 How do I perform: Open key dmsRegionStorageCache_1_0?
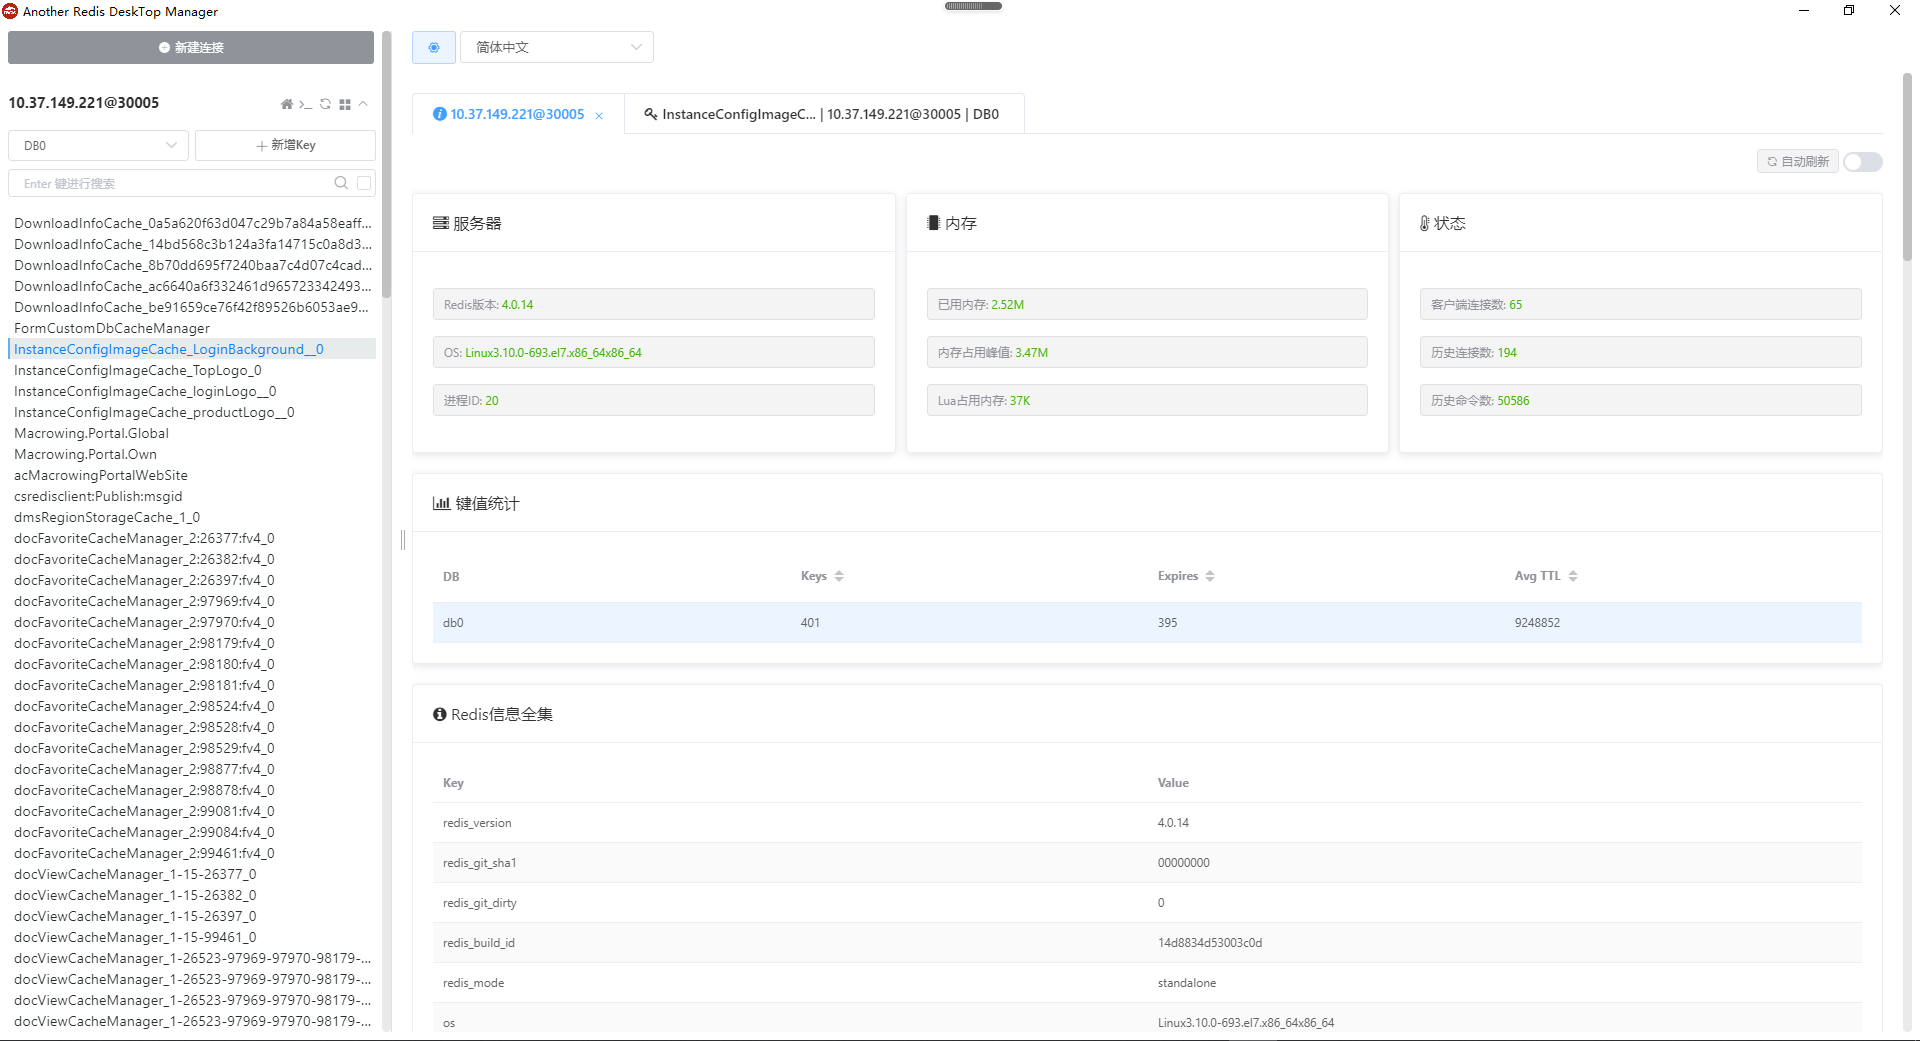point(107,517)
